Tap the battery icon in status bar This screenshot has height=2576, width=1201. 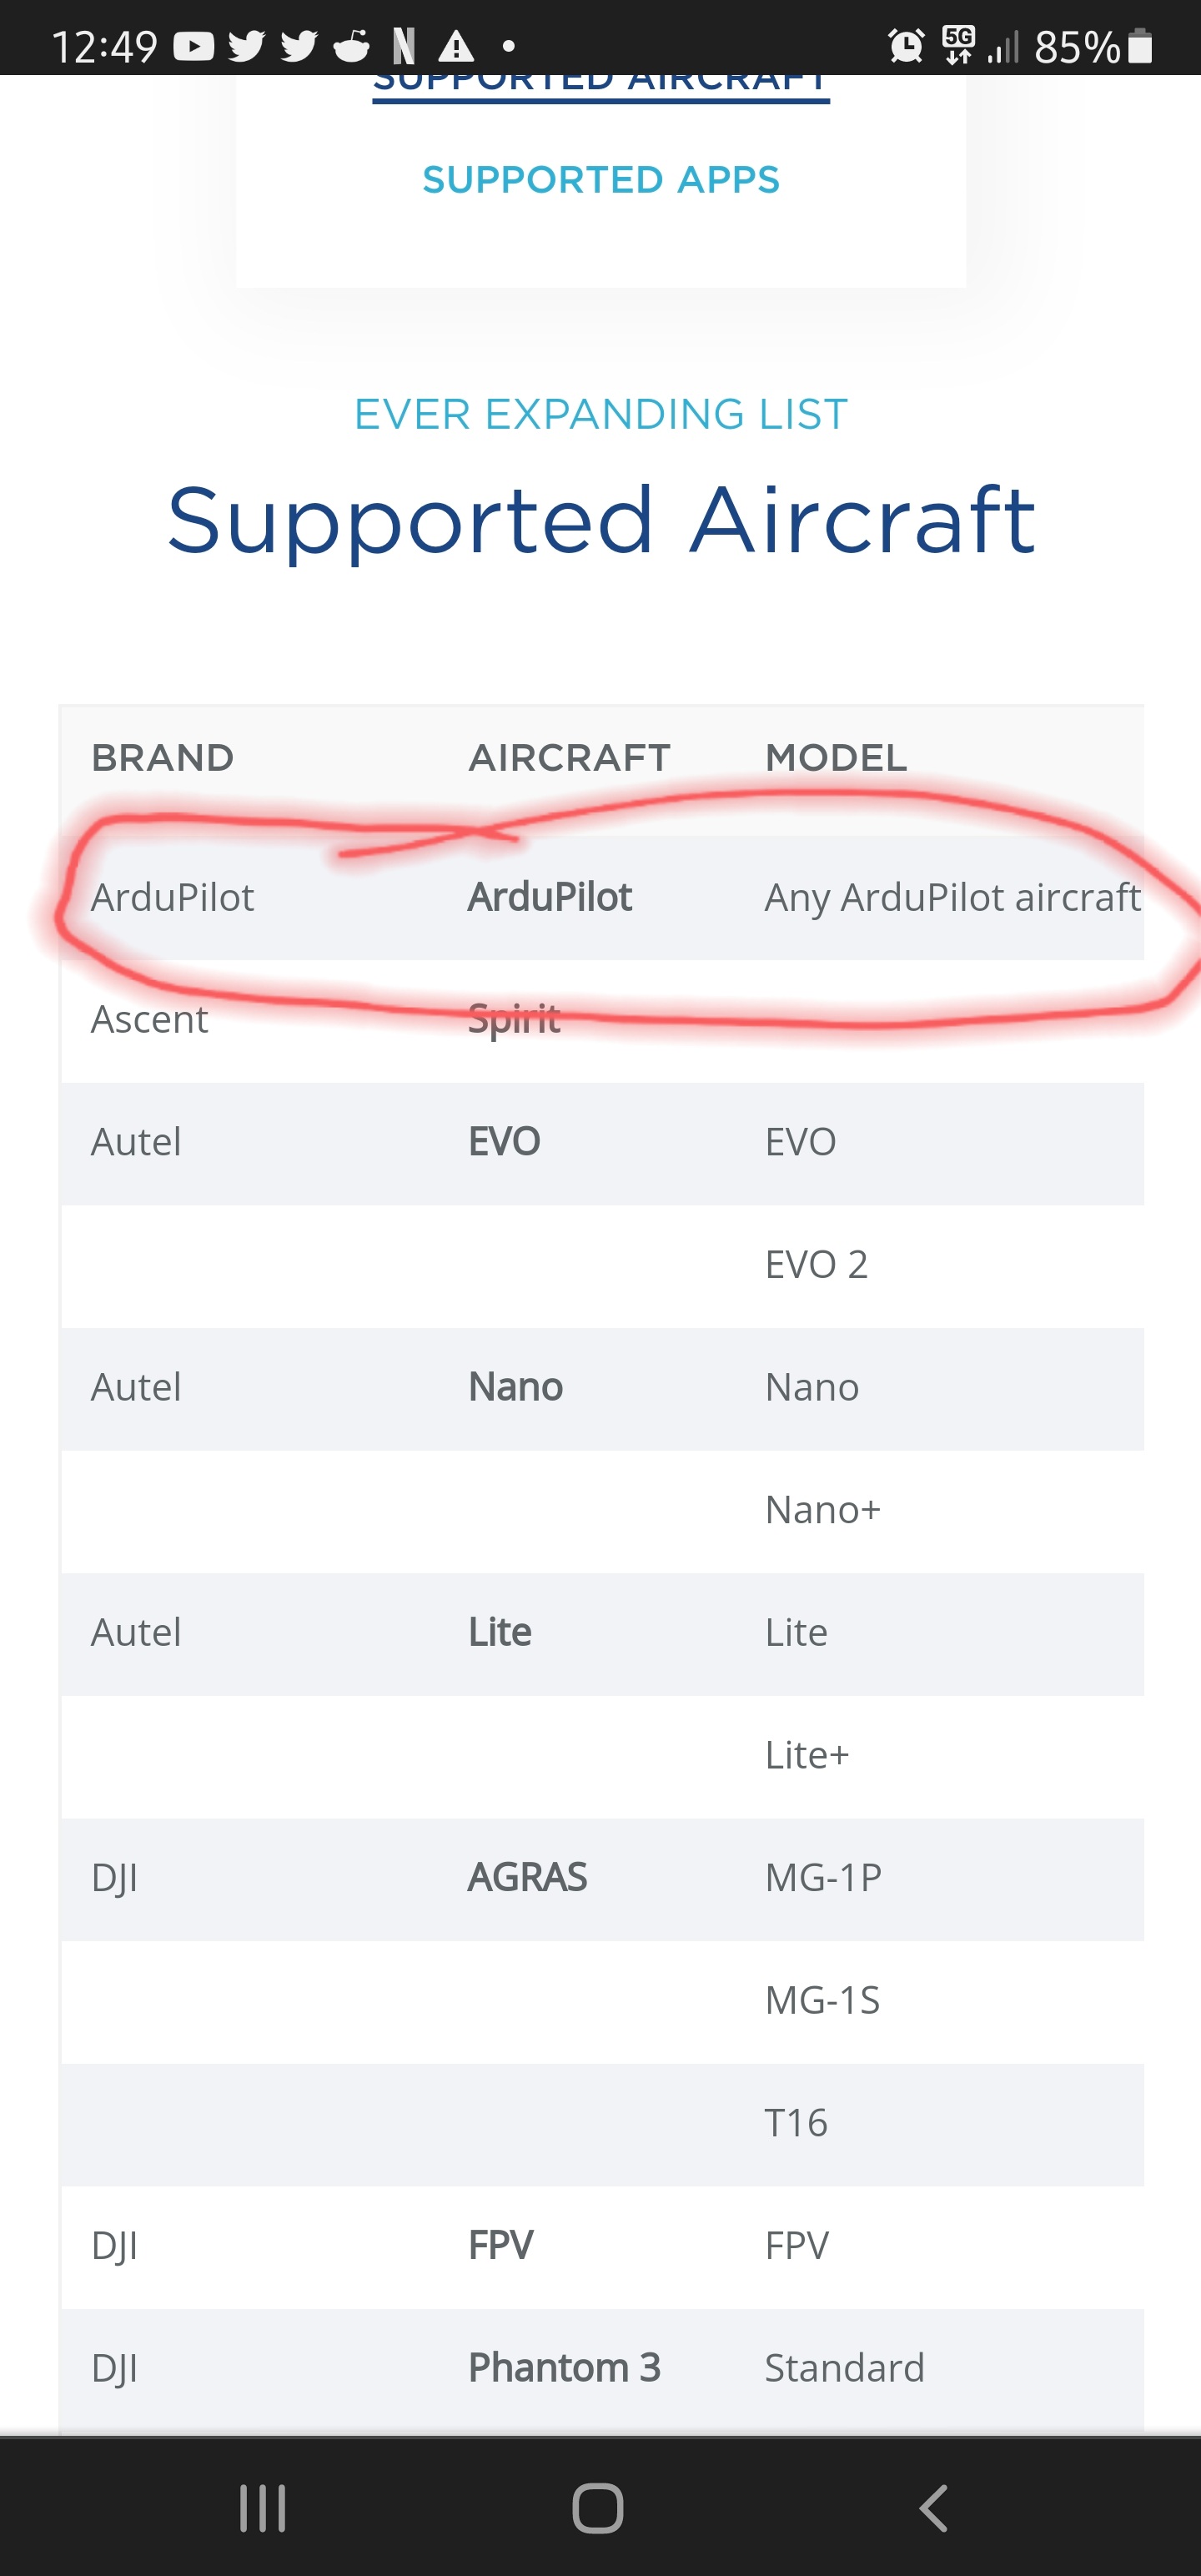pos(1140,47)
